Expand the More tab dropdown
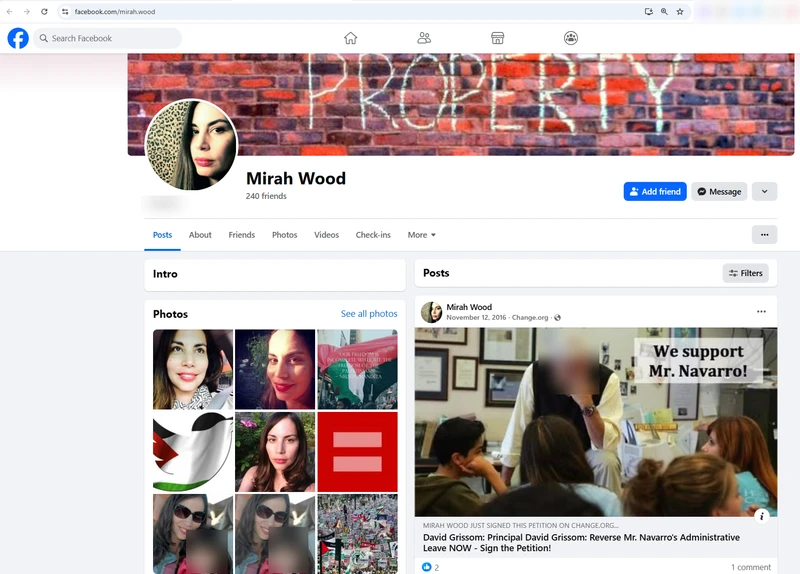The height and width of the screenshot is (574, 800). 421,235
